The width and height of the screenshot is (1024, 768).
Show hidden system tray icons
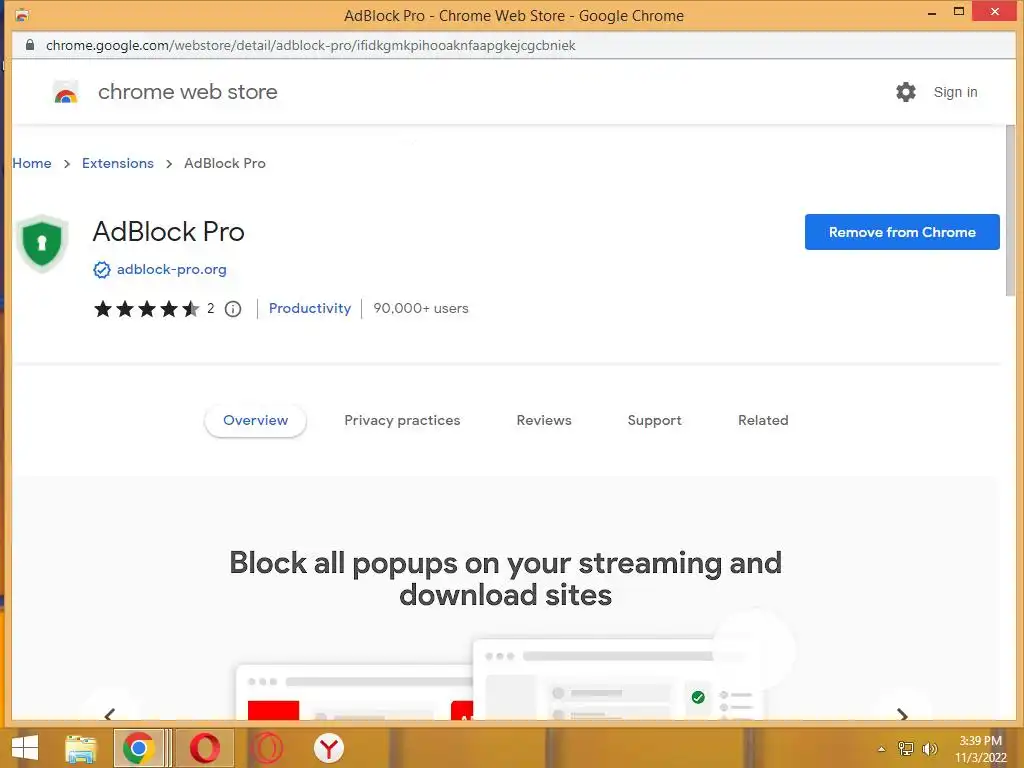(882, 749)
